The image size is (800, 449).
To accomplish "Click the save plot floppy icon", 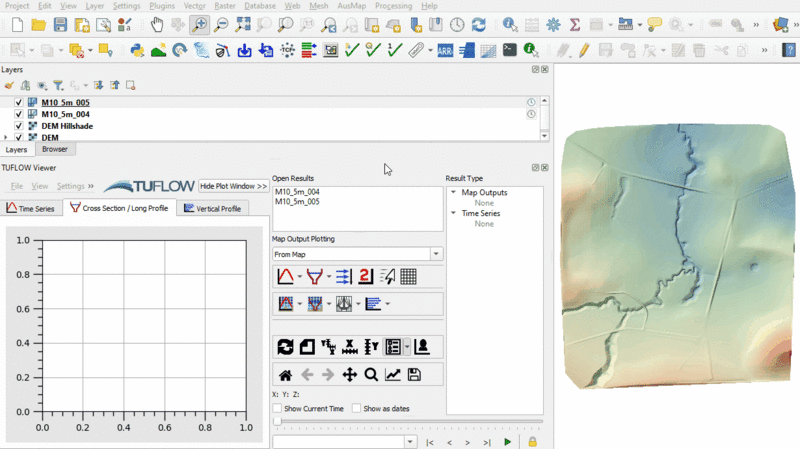I will (x=414, y=375).
